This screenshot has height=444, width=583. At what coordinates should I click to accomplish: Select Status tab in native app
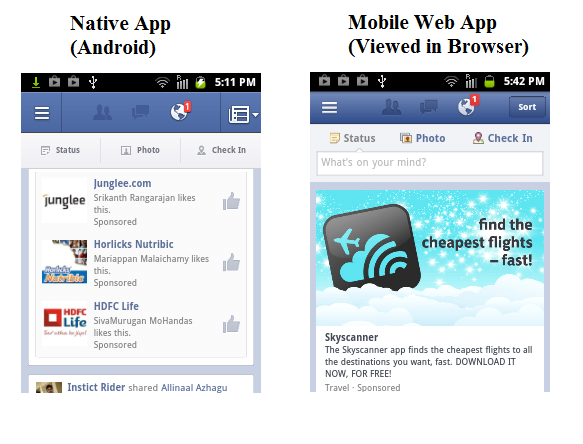60,150
